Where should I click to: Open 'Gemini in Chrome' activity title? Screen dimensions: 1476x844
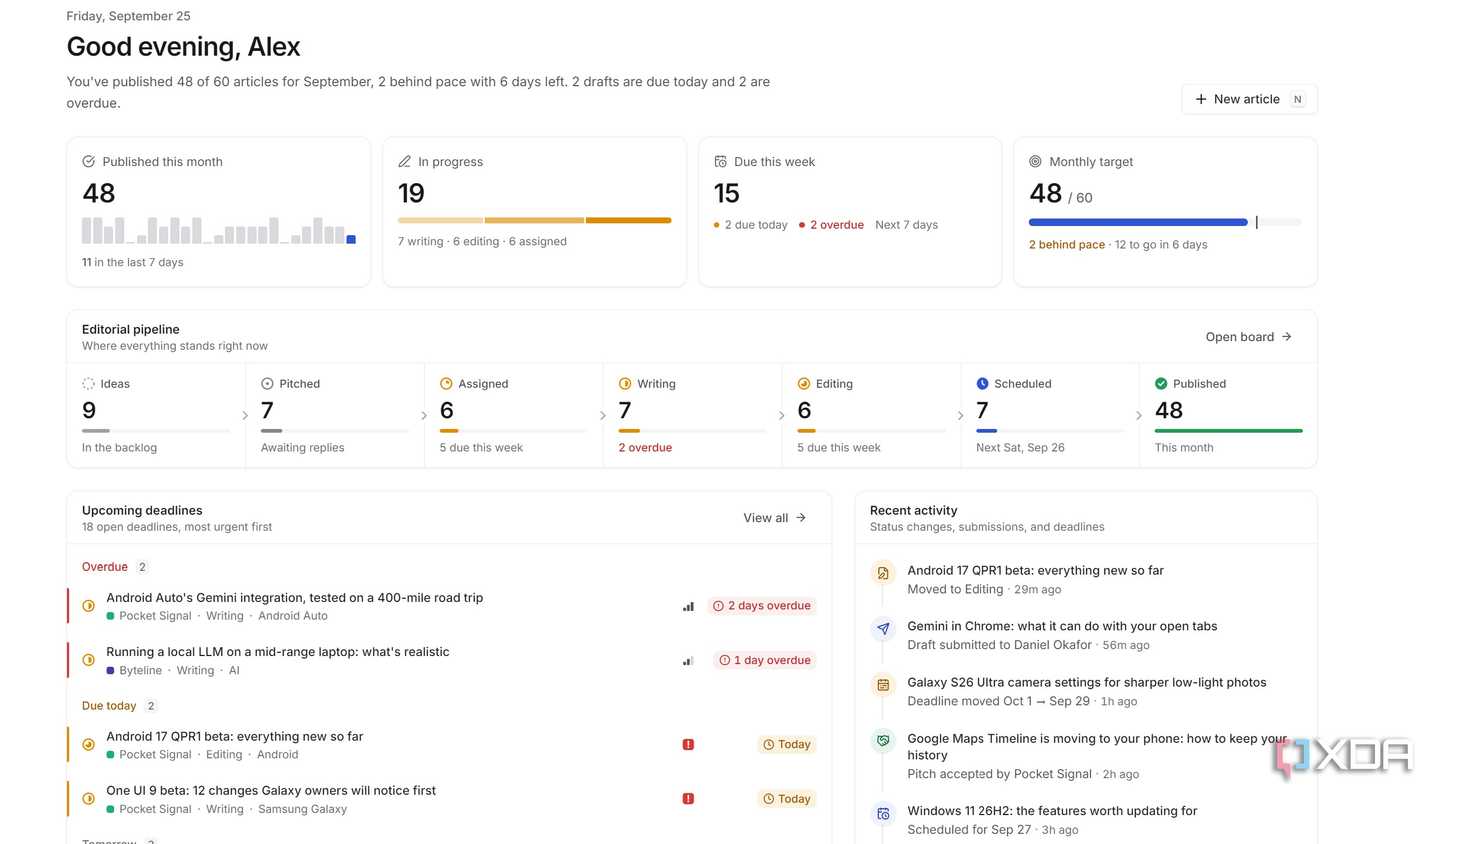click(x=1062, y=627)
